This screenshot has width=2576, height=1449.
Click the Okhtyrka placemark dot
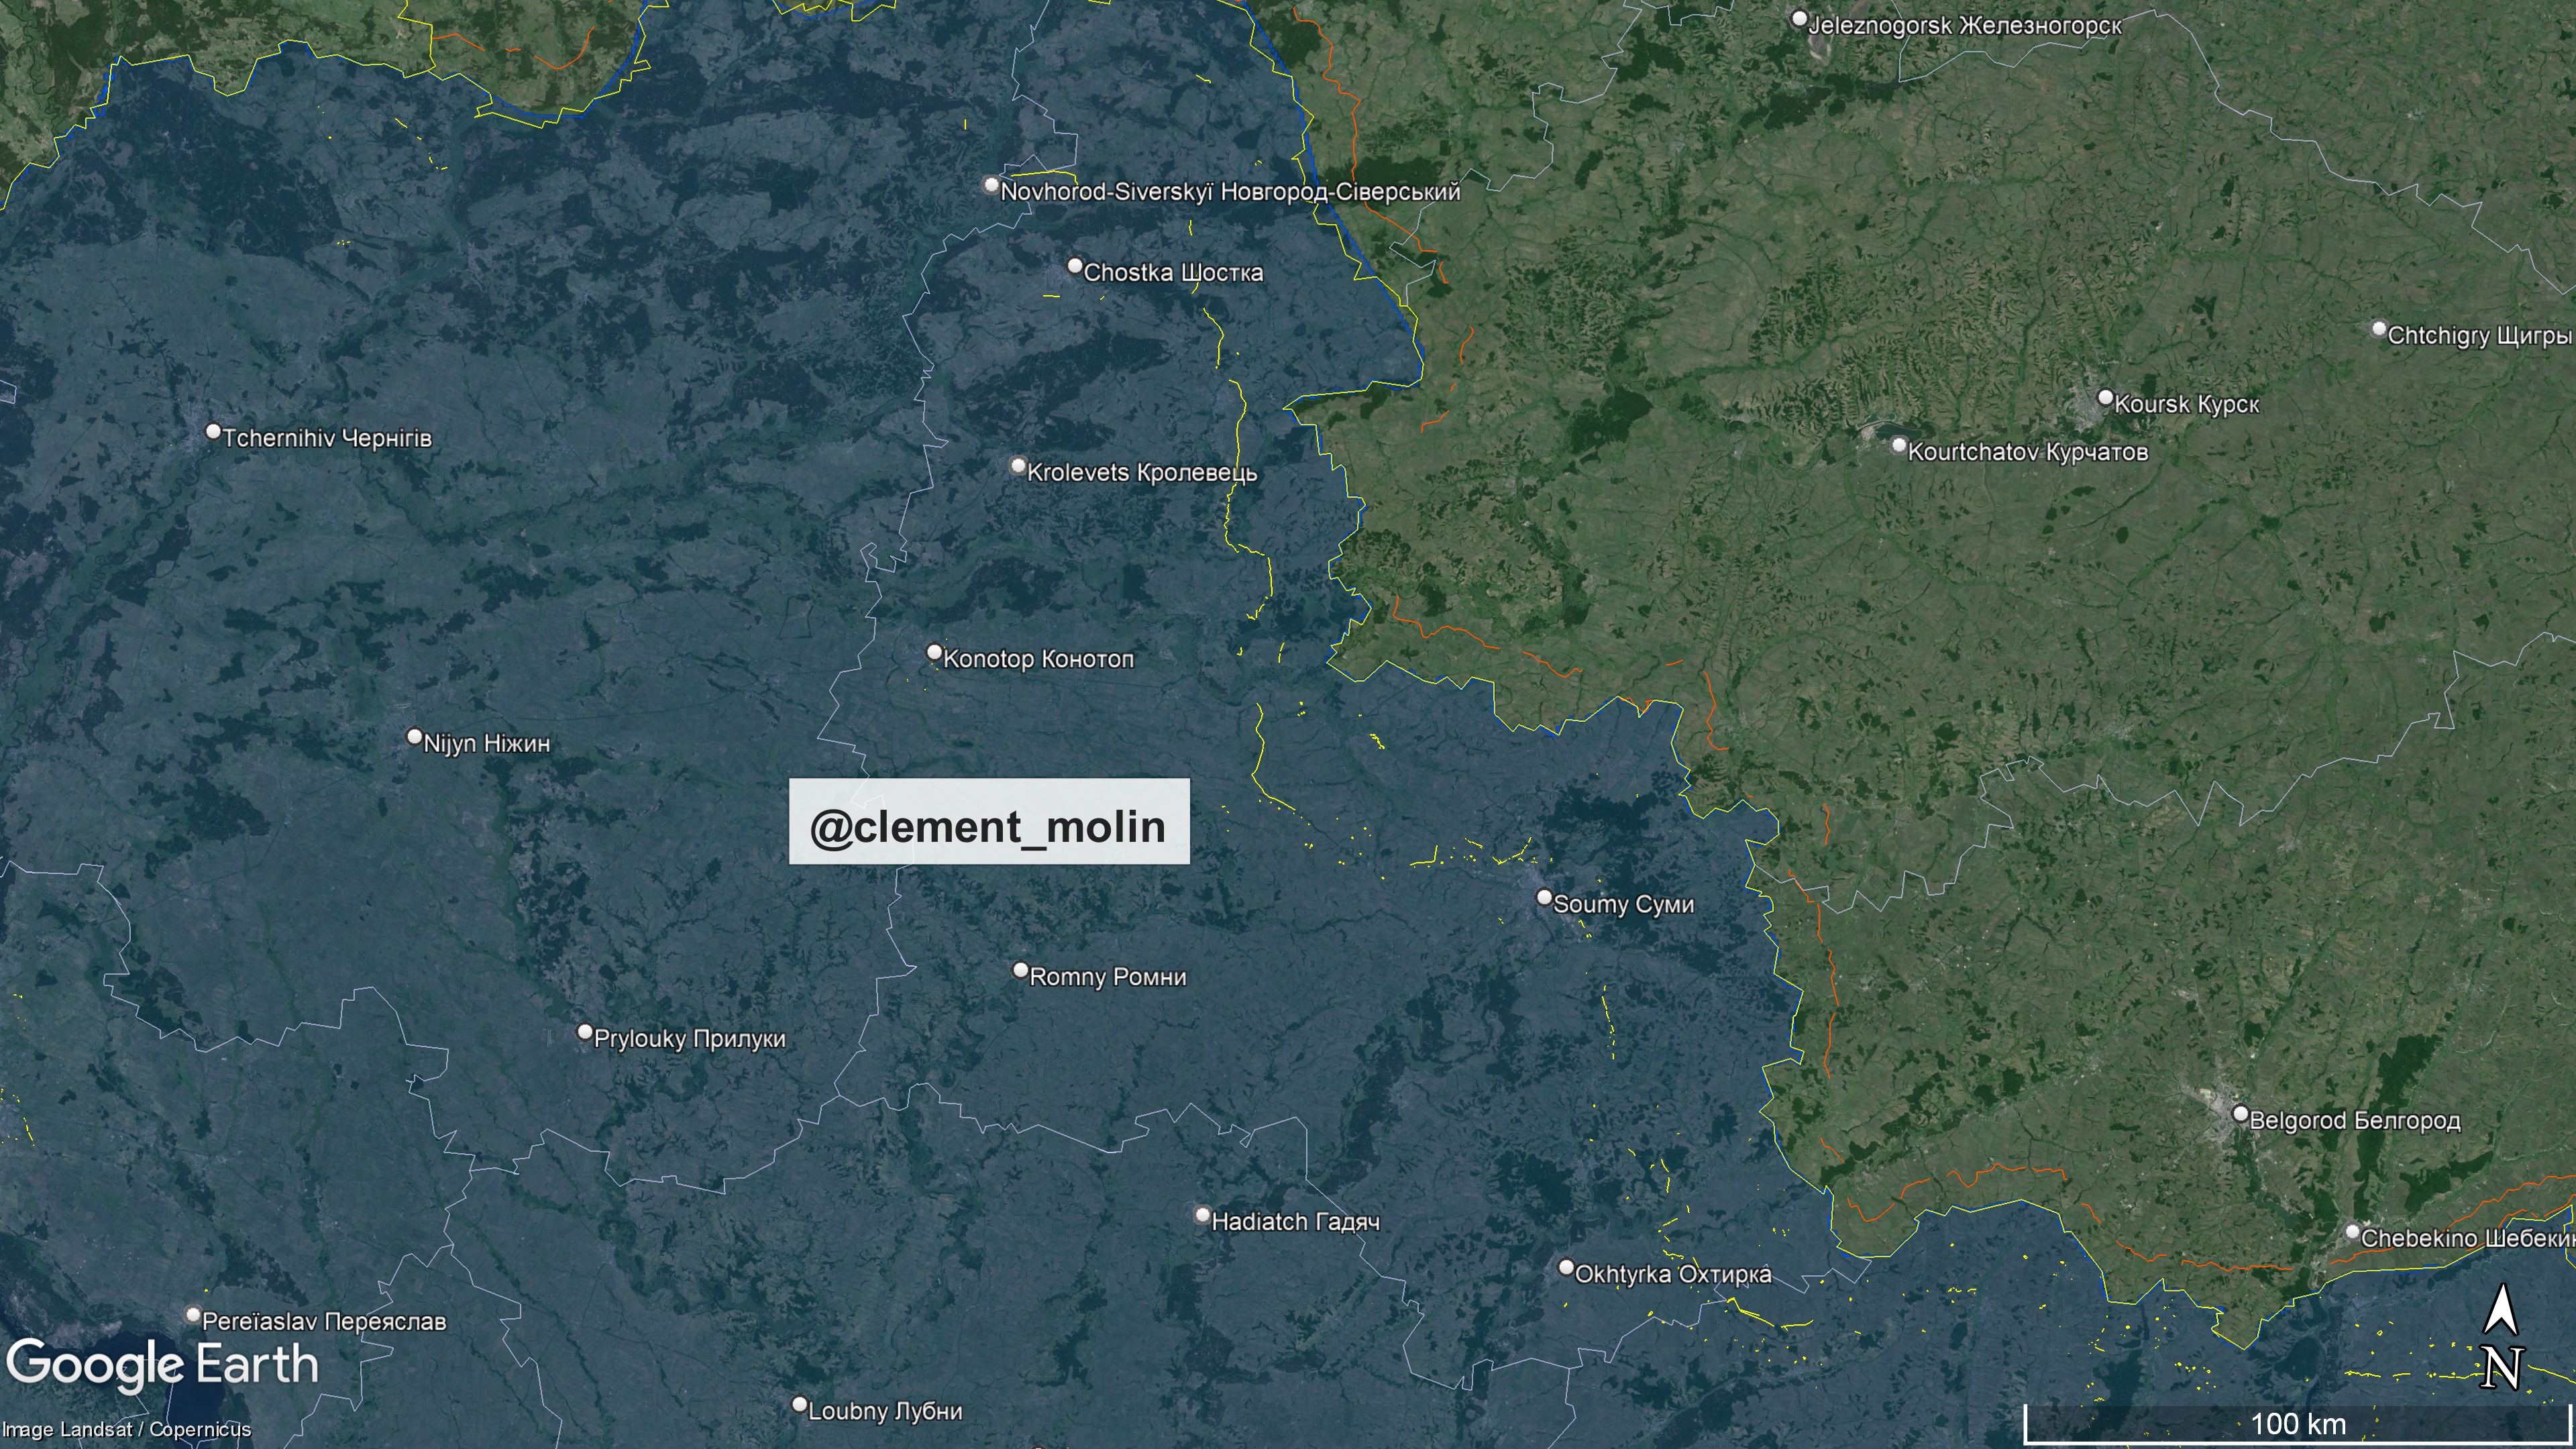(1566, 1268)
